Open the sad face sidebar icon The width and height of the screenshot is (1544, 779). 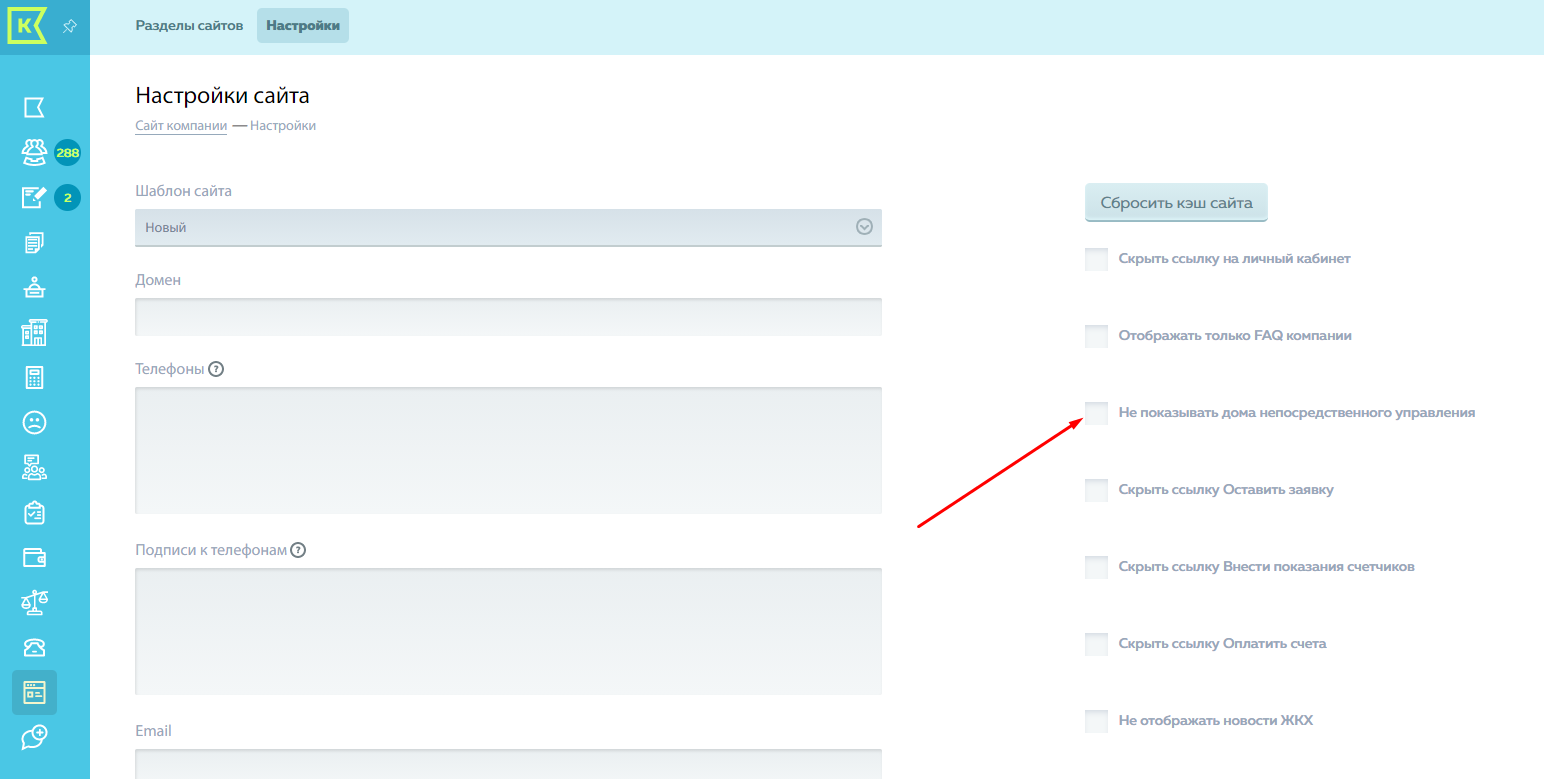34,422
